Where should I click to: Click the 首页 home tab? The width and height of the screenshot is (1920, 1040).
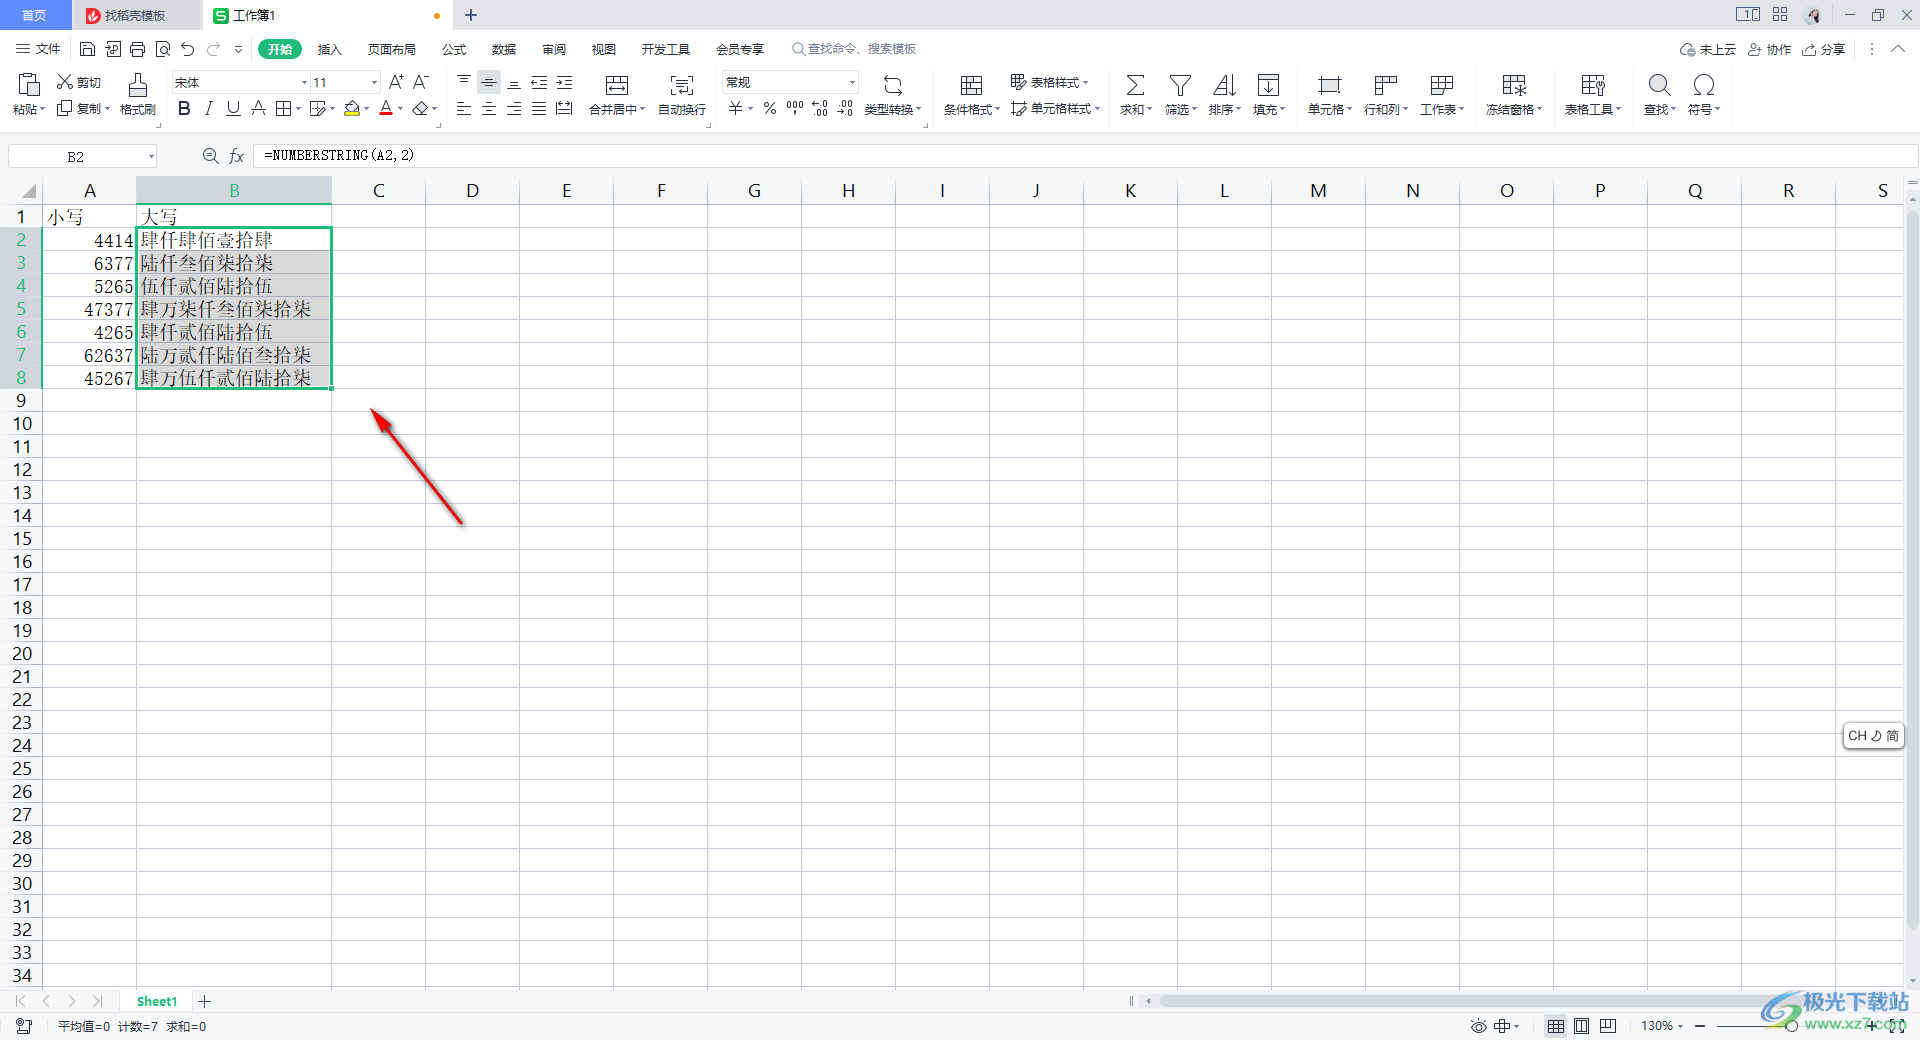(x=35, y=15)
